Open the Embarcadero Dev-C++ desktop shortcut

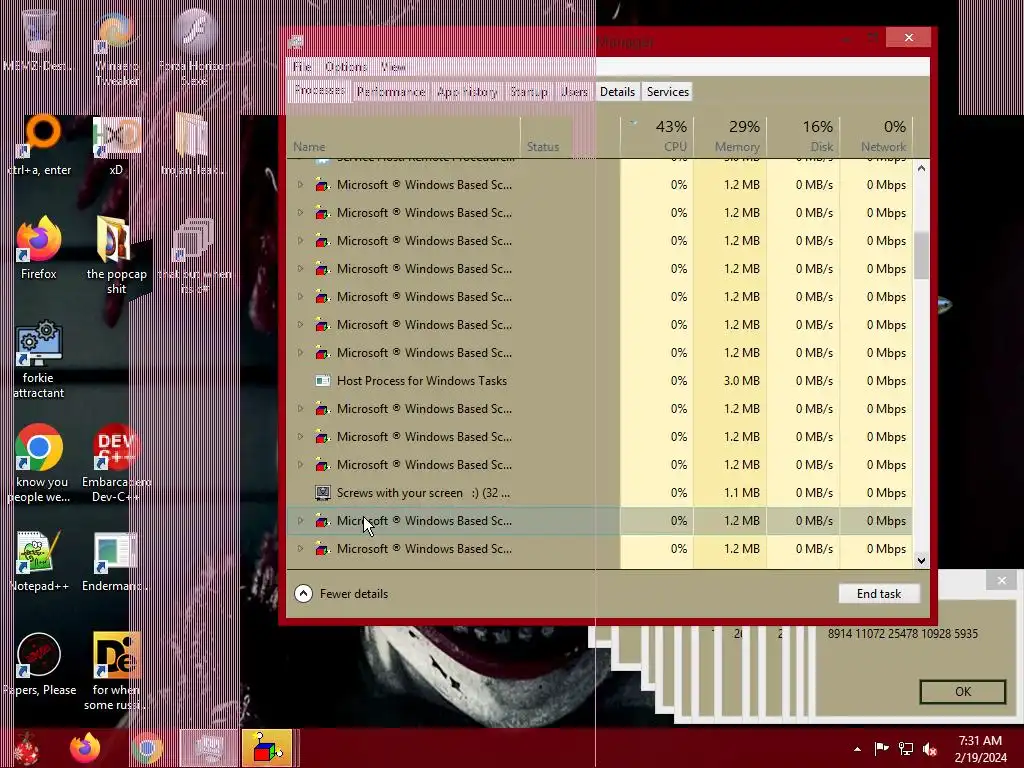[x=116, y=464]
